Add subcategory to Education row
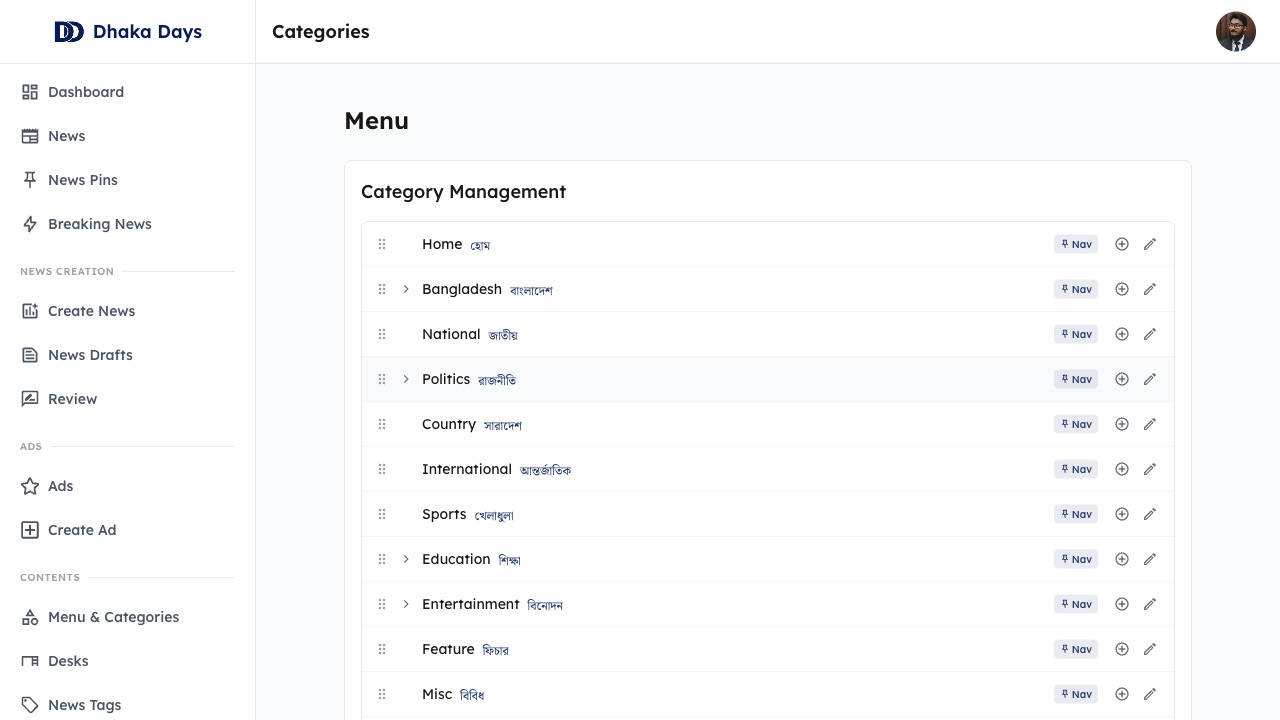The image size is (1280, 720). coord(1122,559)
